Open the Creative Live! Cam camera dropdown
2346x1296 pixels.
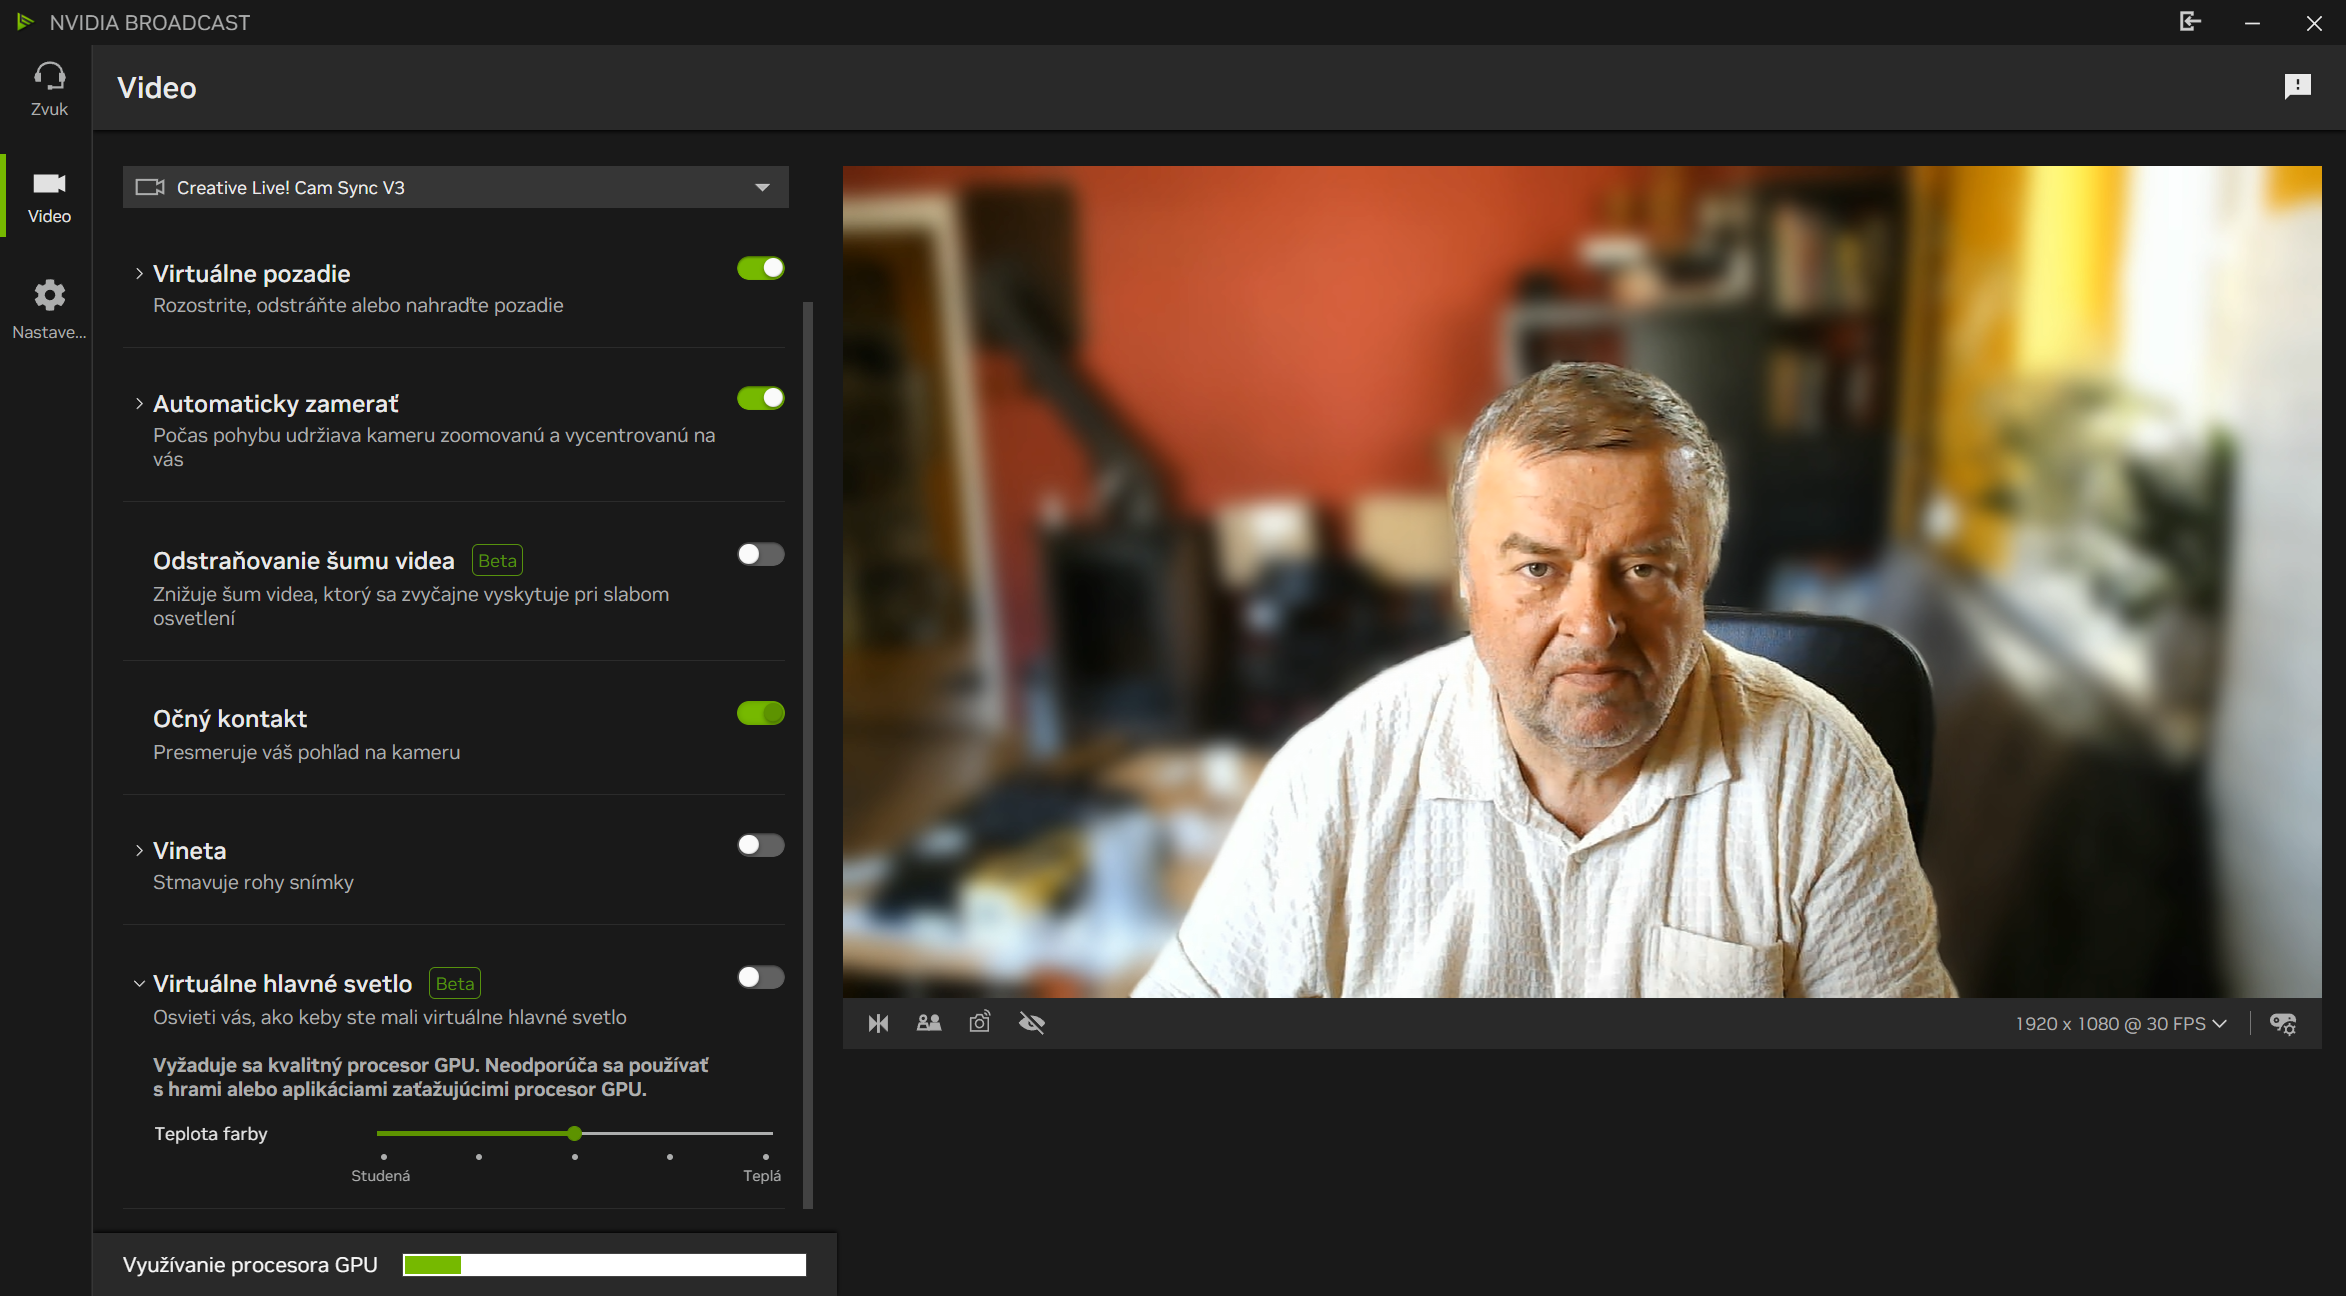pyautogui.click(x=455, y=187)
